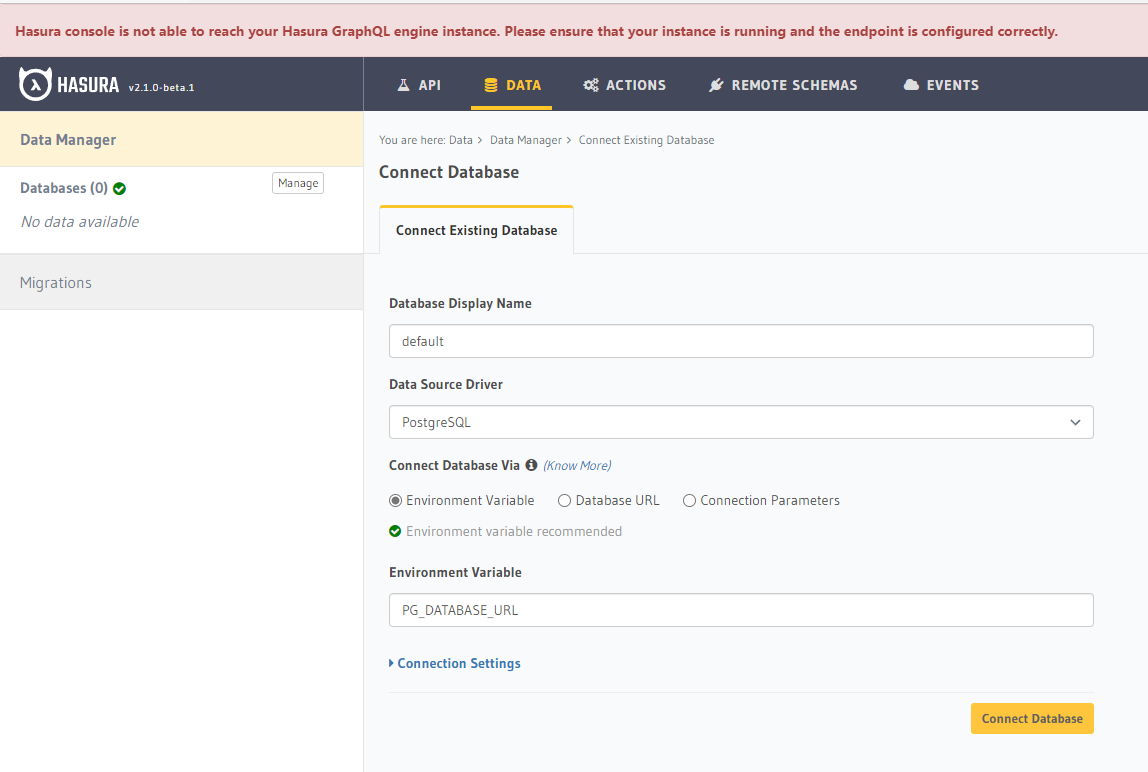The image size is (1148, 772).
Task: Expand the Connection Settings section
Action: click(455, 663)
